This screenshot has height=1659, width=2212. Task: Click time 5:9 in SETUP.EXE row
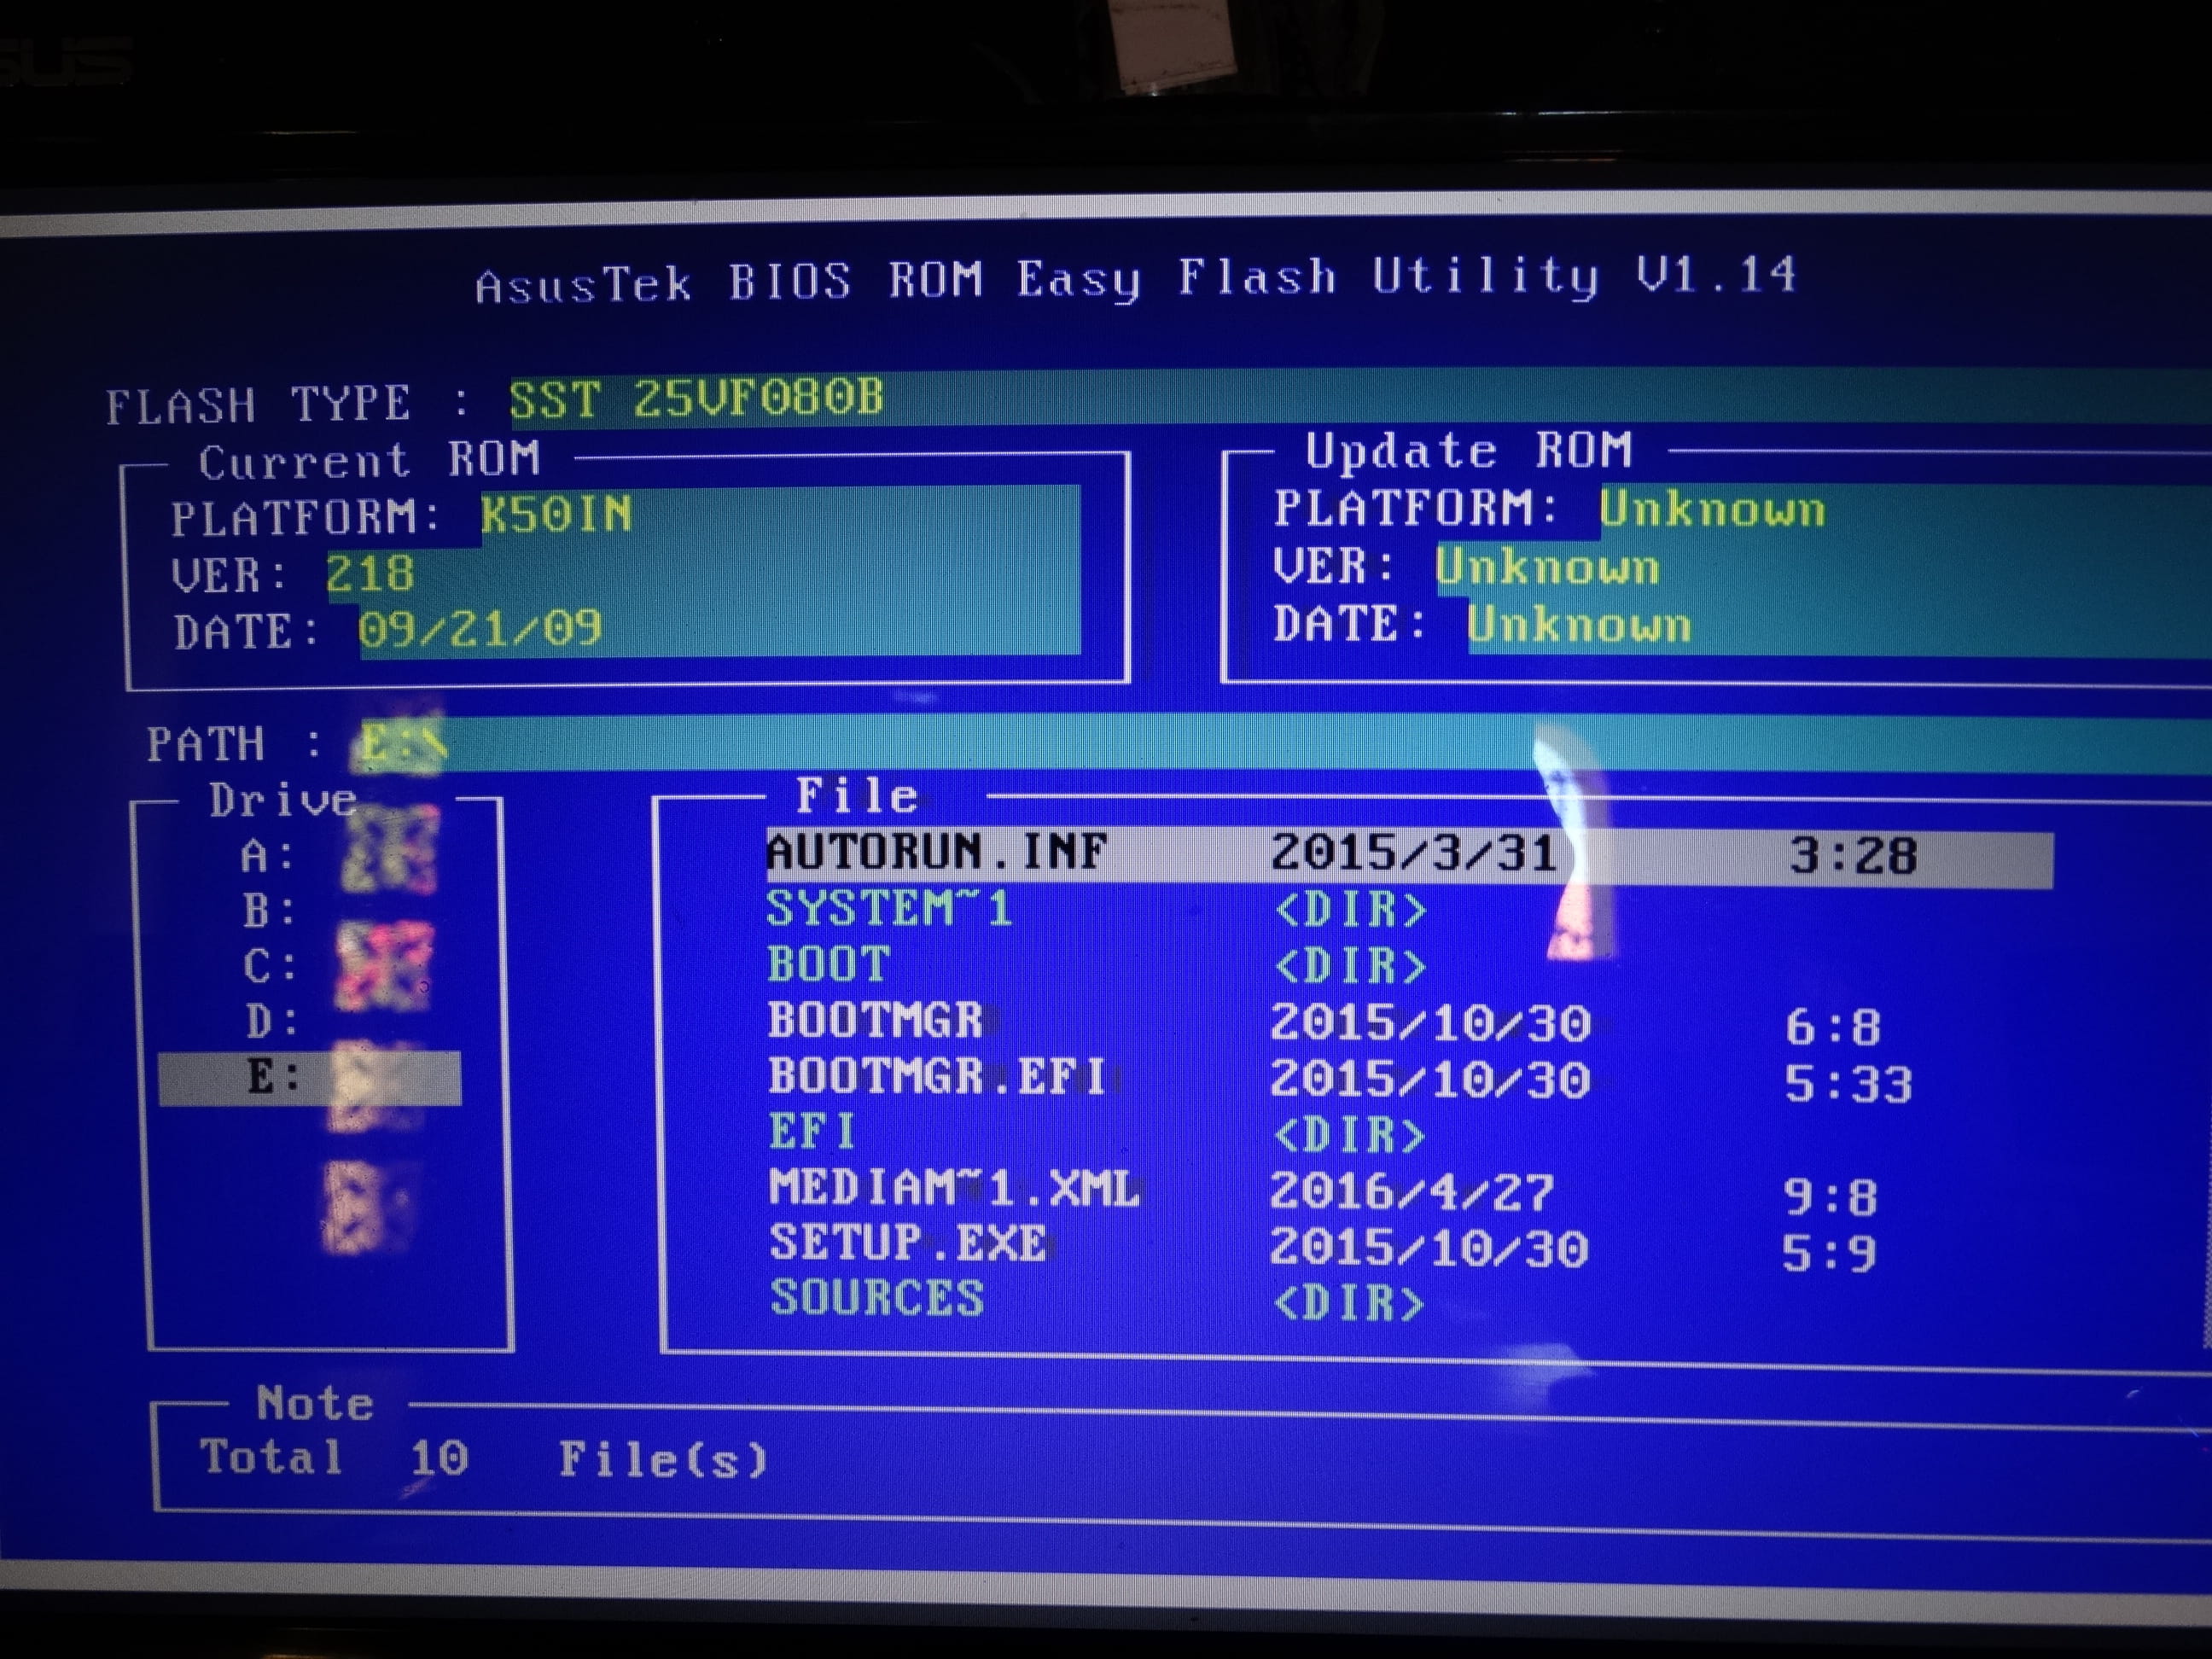pos(1828,1254)
